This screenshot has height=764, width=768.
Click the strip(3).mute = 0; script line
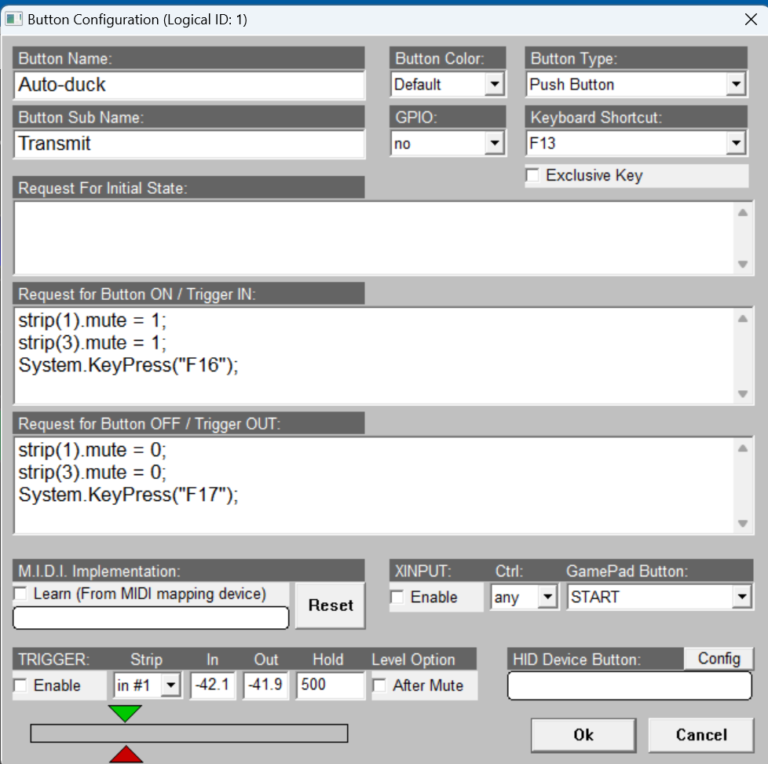[92, 472]
